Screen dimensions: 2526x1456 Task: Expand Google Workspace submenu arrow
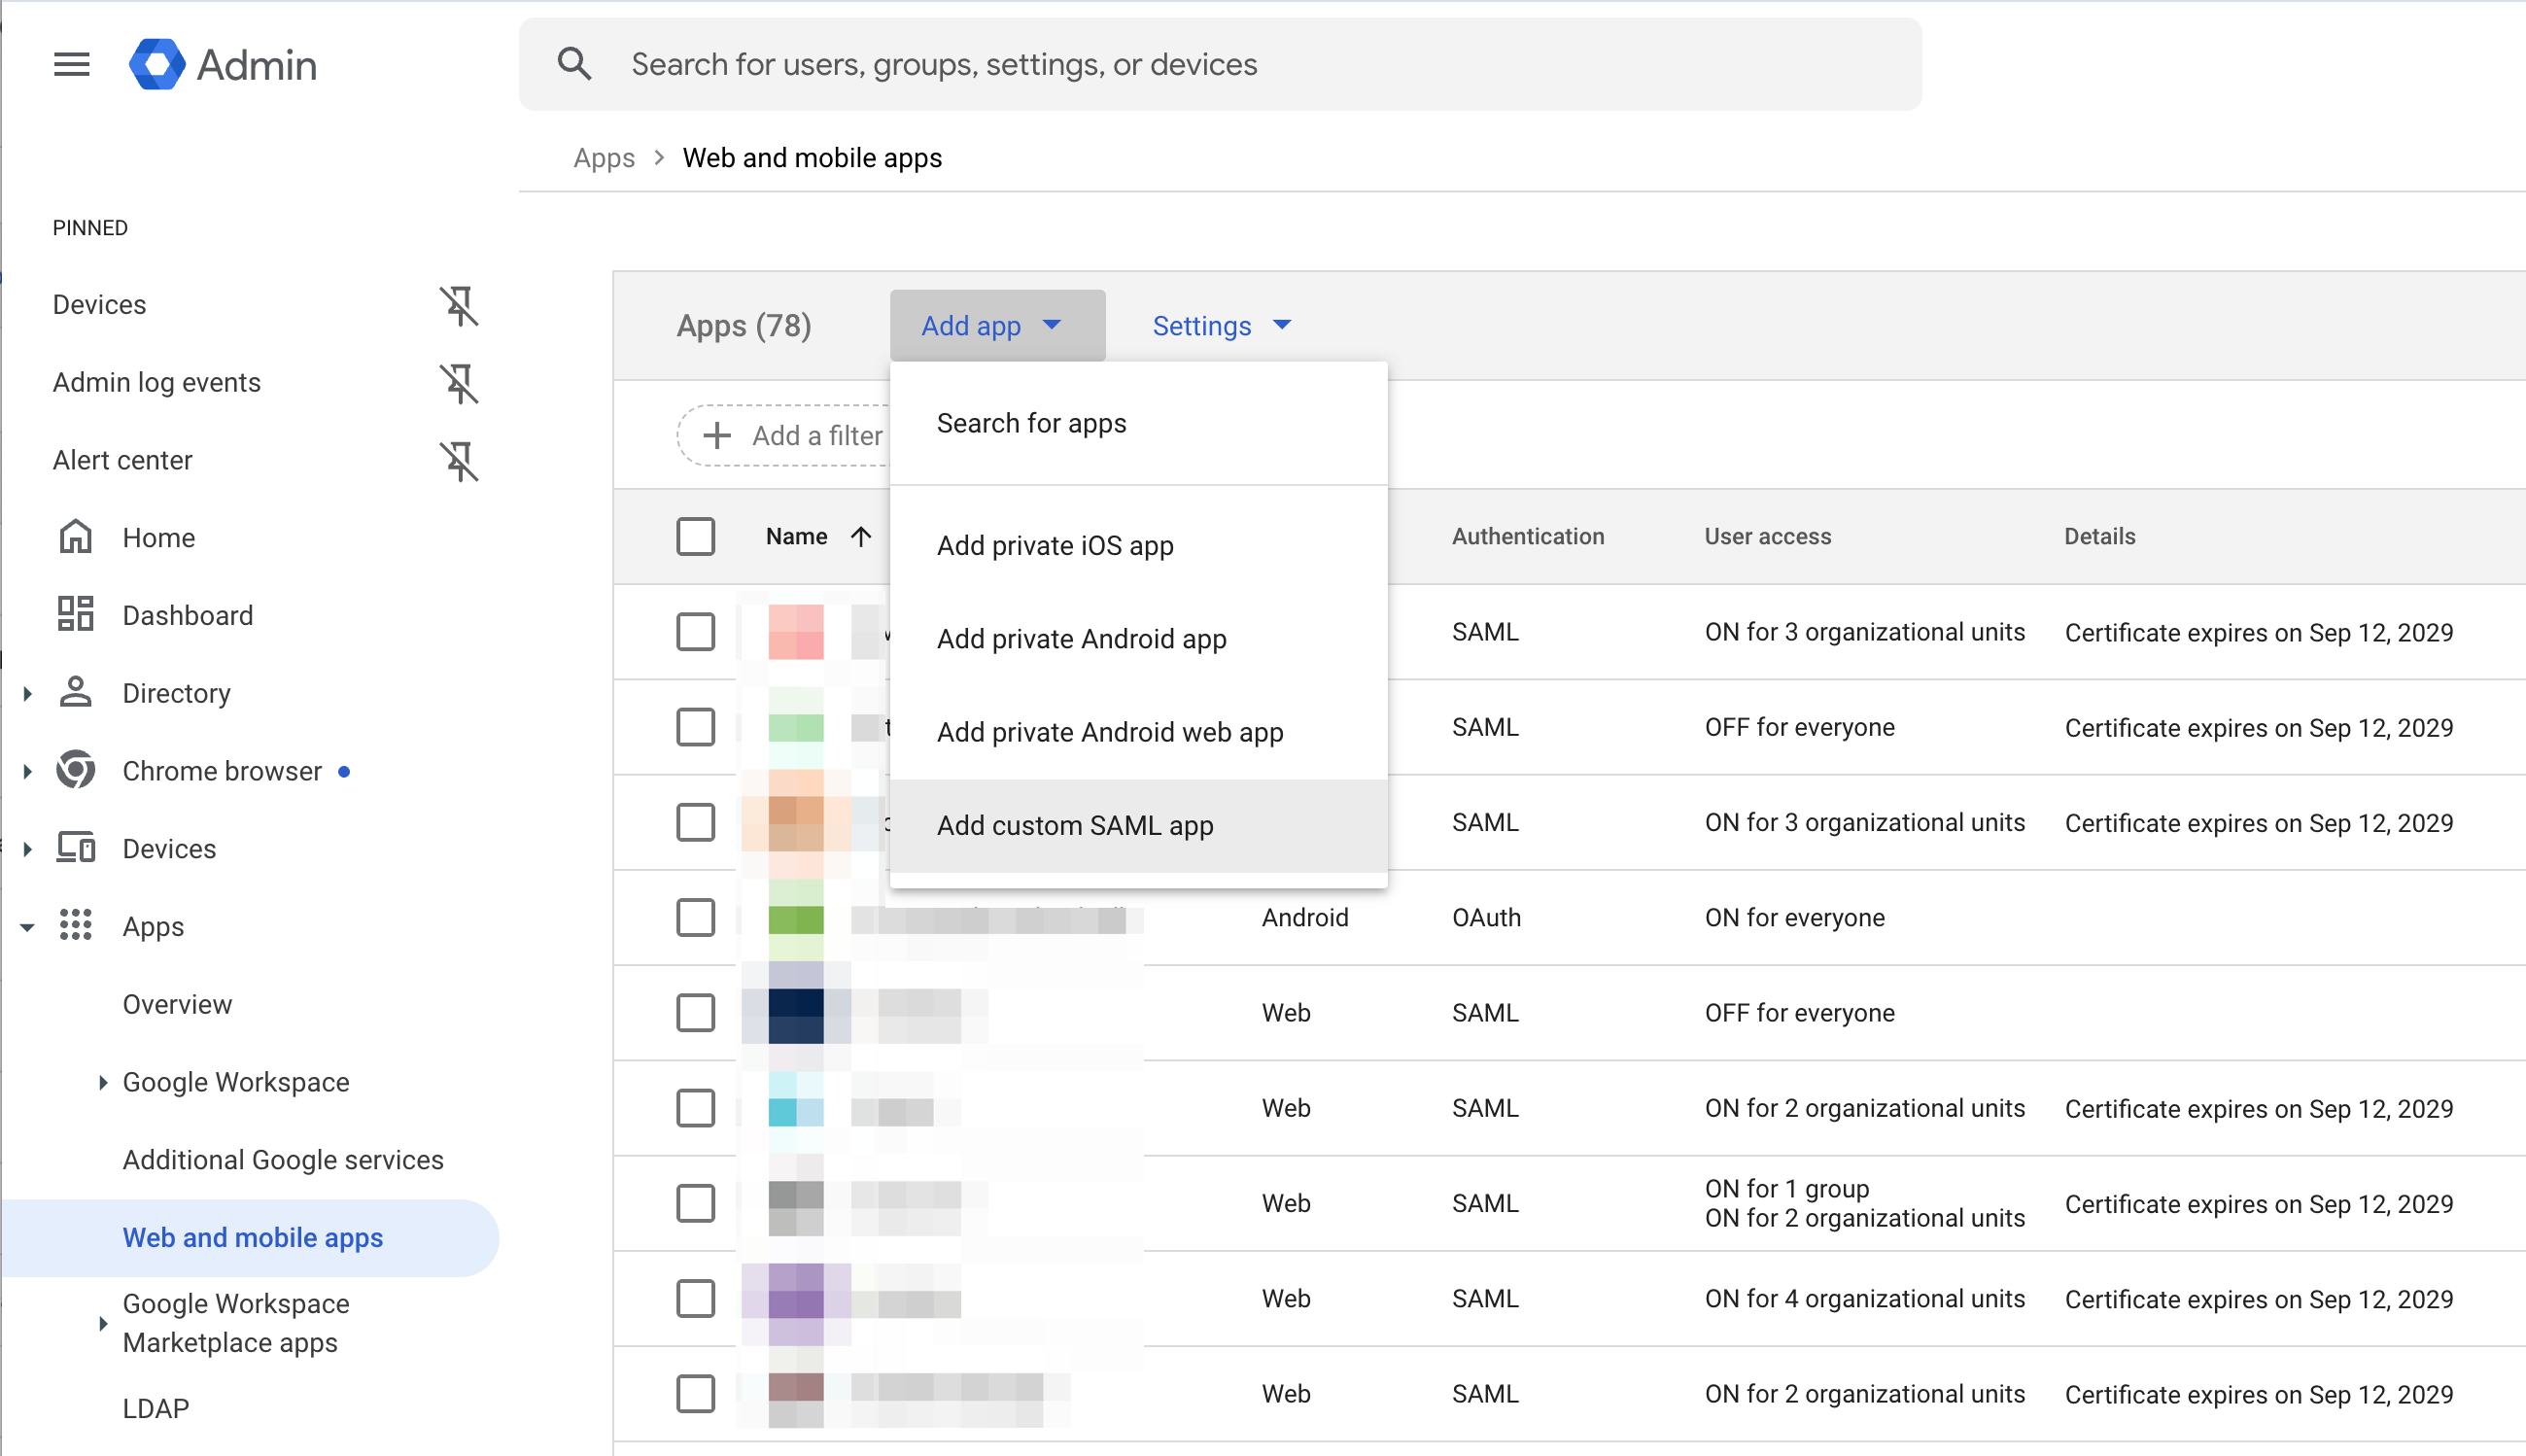click(x=102, y=1082)
